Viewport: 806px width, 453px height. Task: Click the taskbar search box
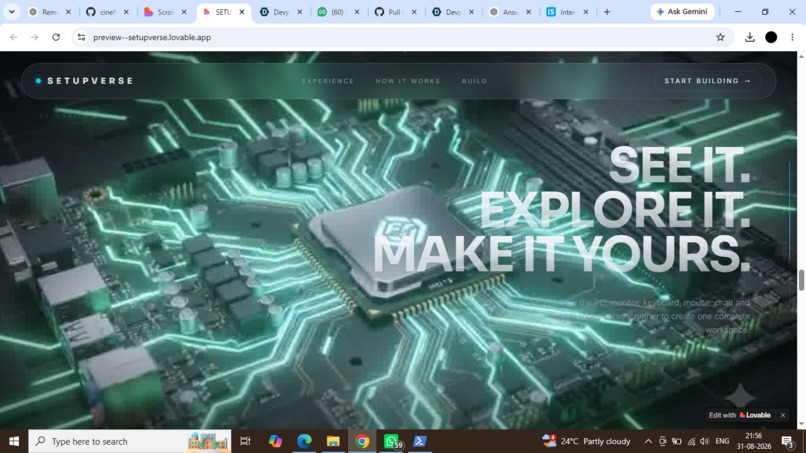coord(130,441)
